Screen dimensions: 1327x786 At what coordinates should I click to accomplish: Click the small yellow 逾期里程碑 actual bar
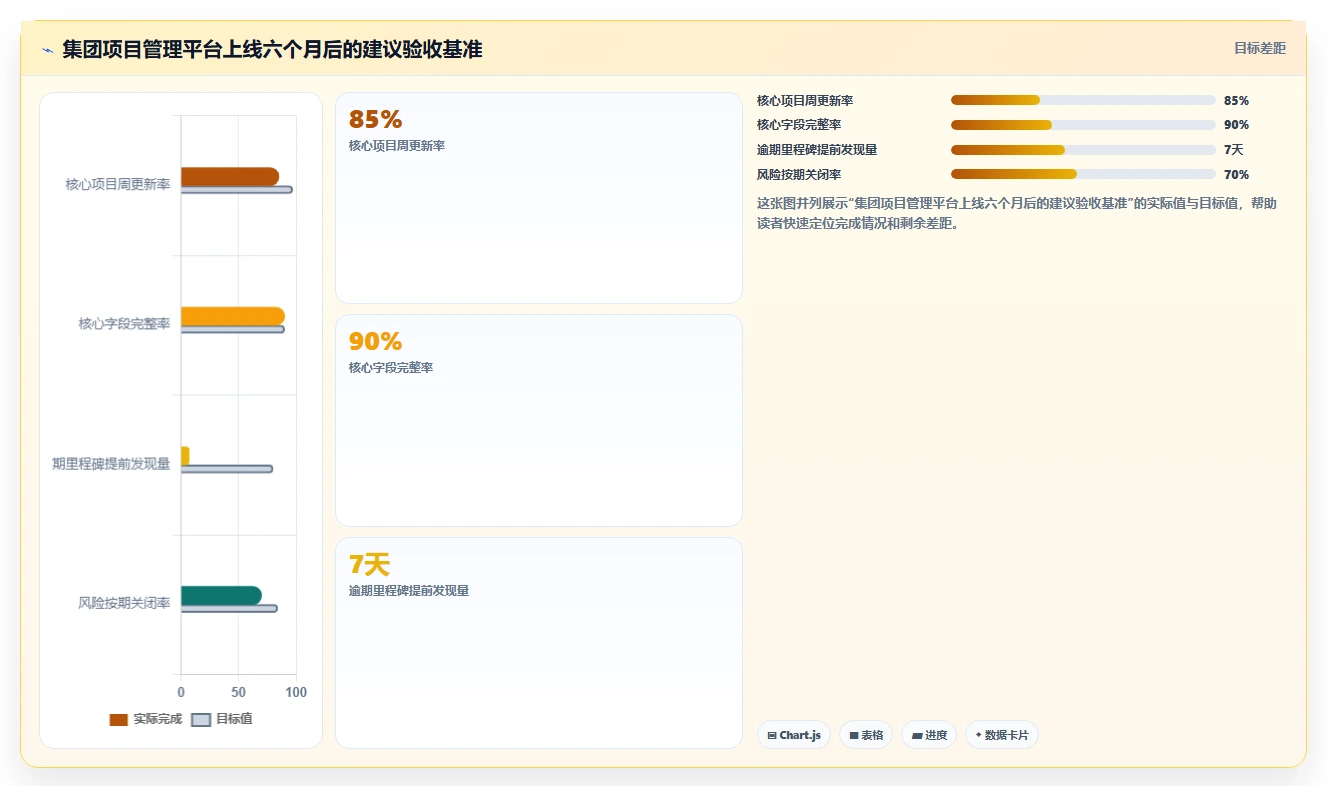(x=185, y=456)
